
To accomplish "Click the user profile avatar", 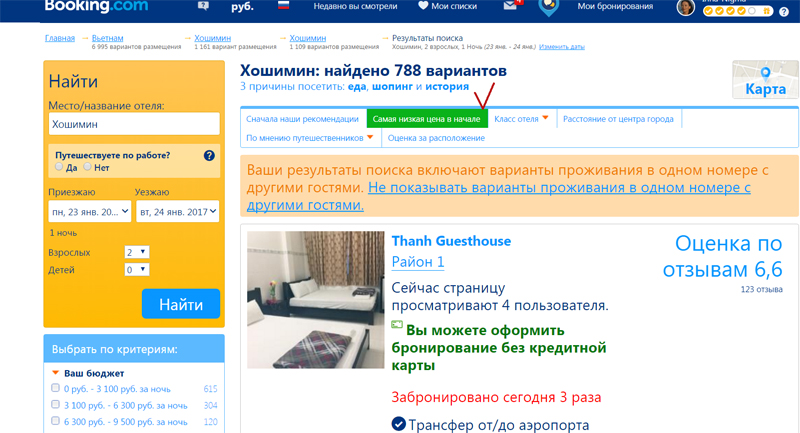I will point(685,7).
